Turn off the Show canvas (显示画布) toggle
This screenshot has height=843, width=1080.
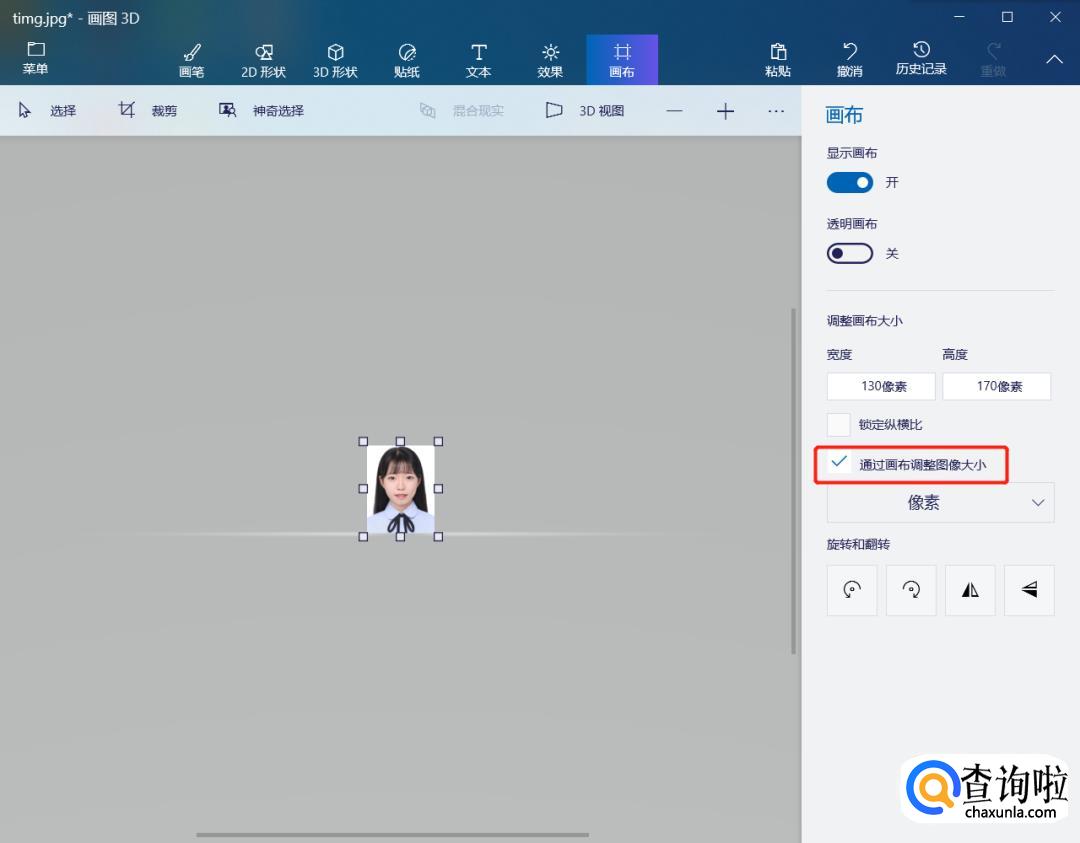pos(849,183)
